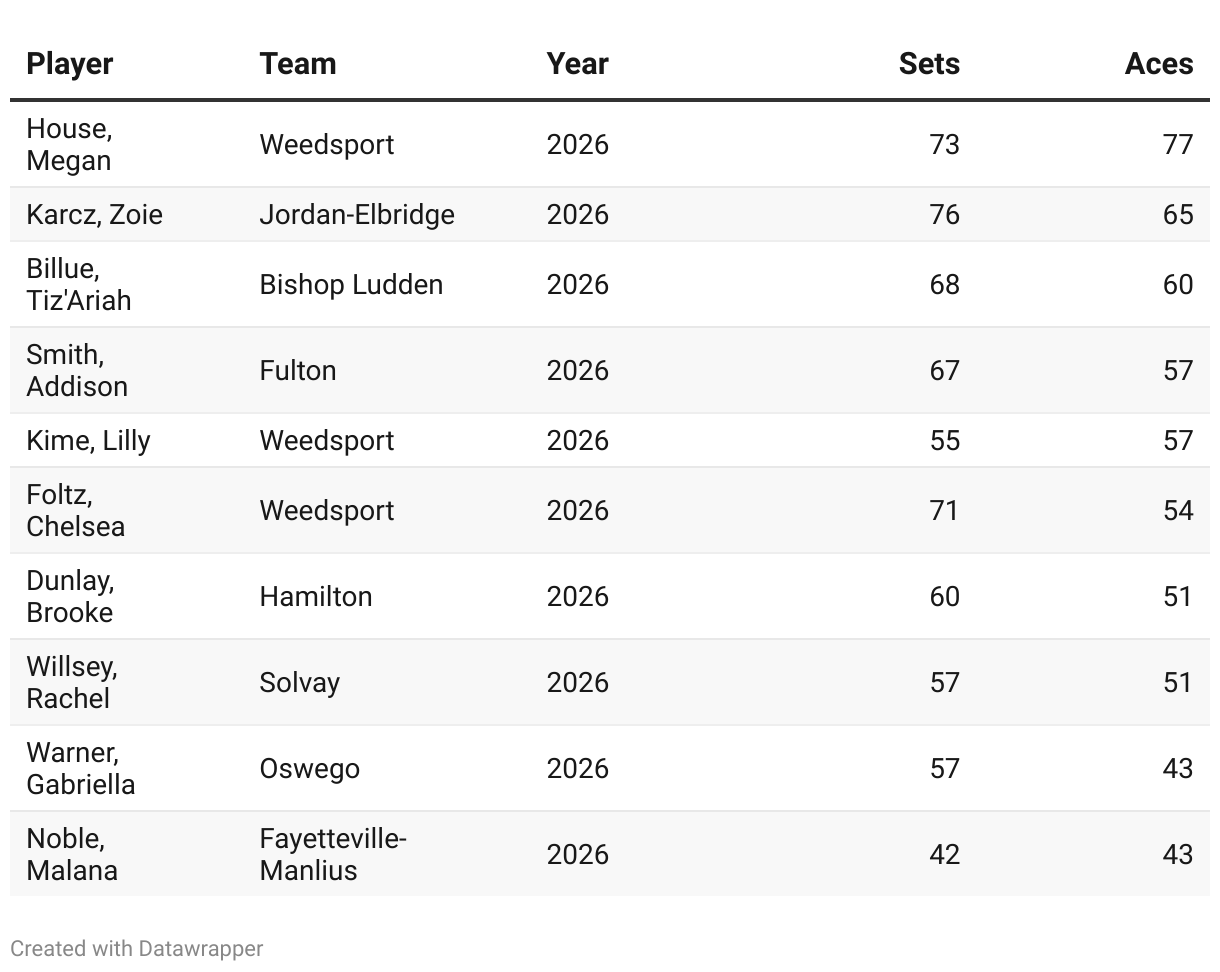Click the Billue, Tiz'Ariah name cell

(78, 284)
